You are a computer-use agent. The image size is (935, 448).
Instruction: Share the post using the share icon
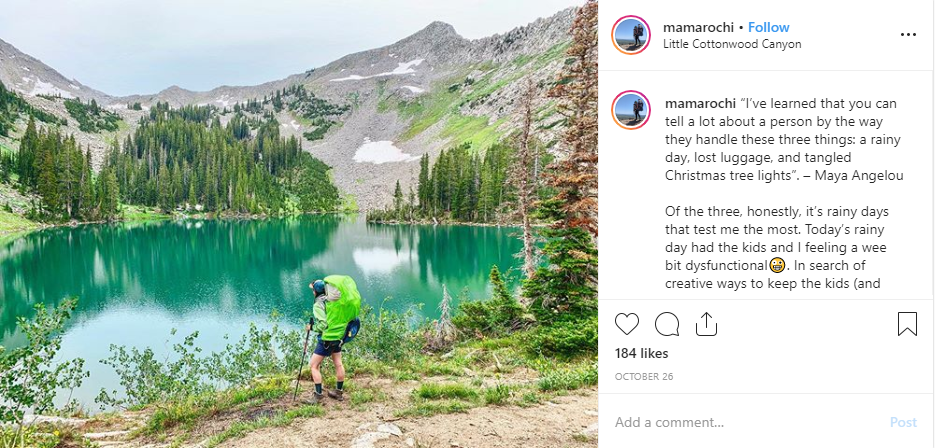pyautogui.click(x=706, y=324)
